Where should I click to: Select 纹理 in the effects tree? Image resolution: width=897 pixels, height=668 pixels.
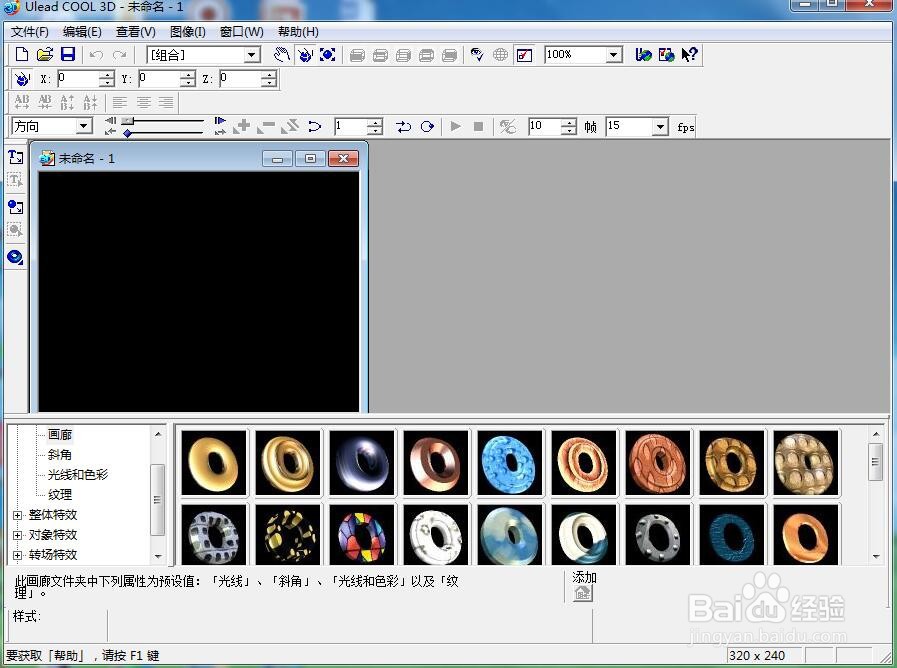pos(59,495)
